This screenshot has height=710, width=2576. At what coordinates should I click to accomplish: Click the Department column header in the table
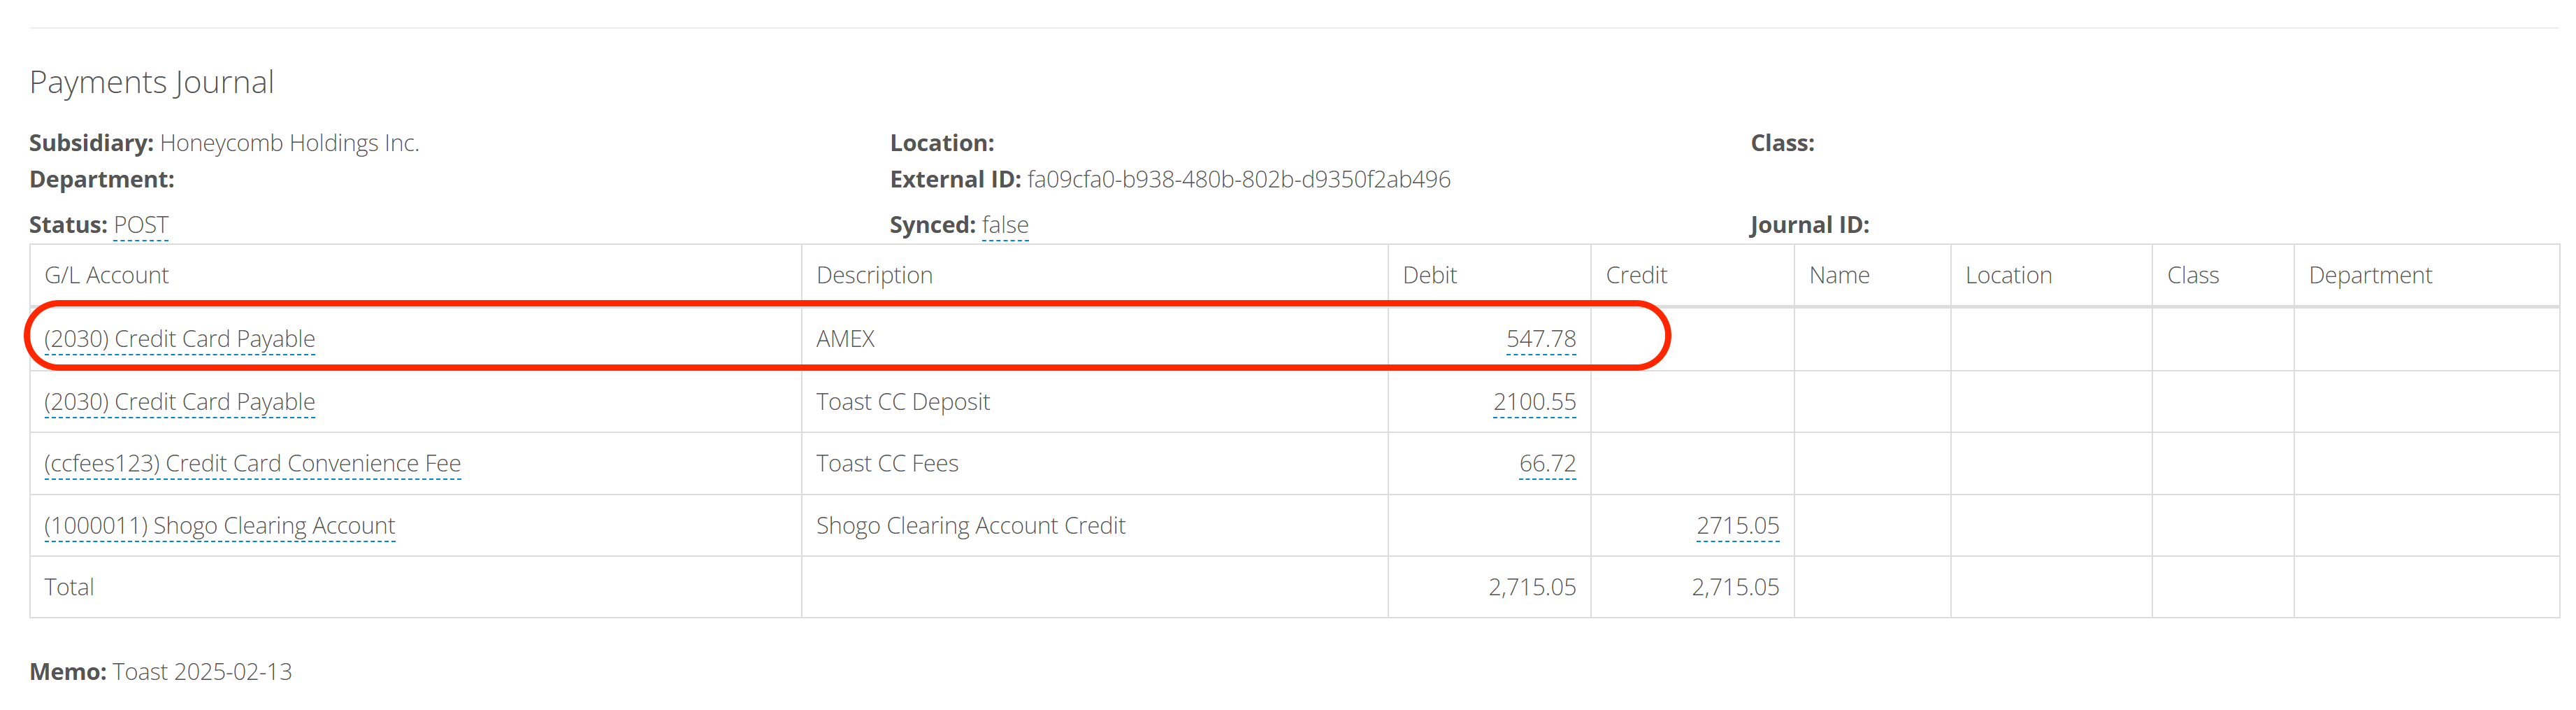(x=2369, y=275)
